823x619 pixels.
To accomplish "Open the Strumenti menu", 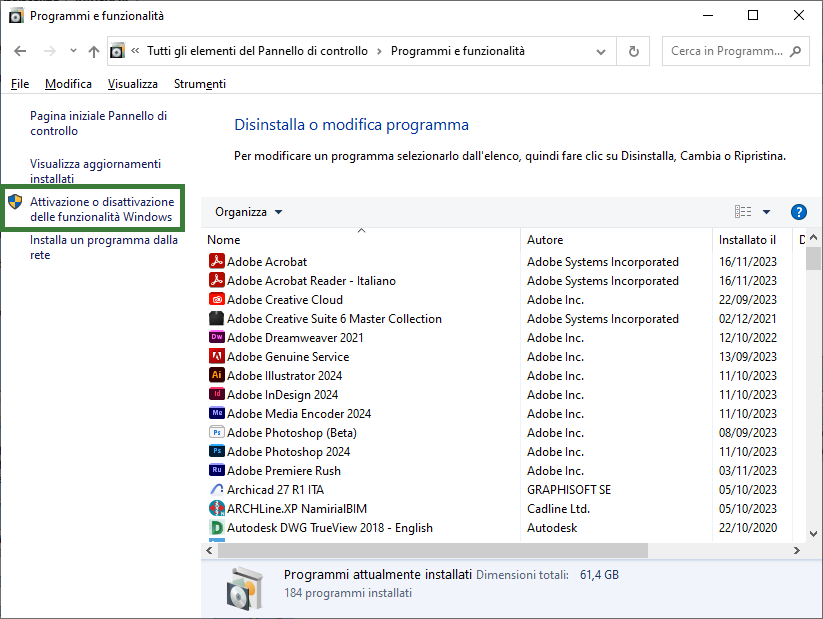I will 199,84.
